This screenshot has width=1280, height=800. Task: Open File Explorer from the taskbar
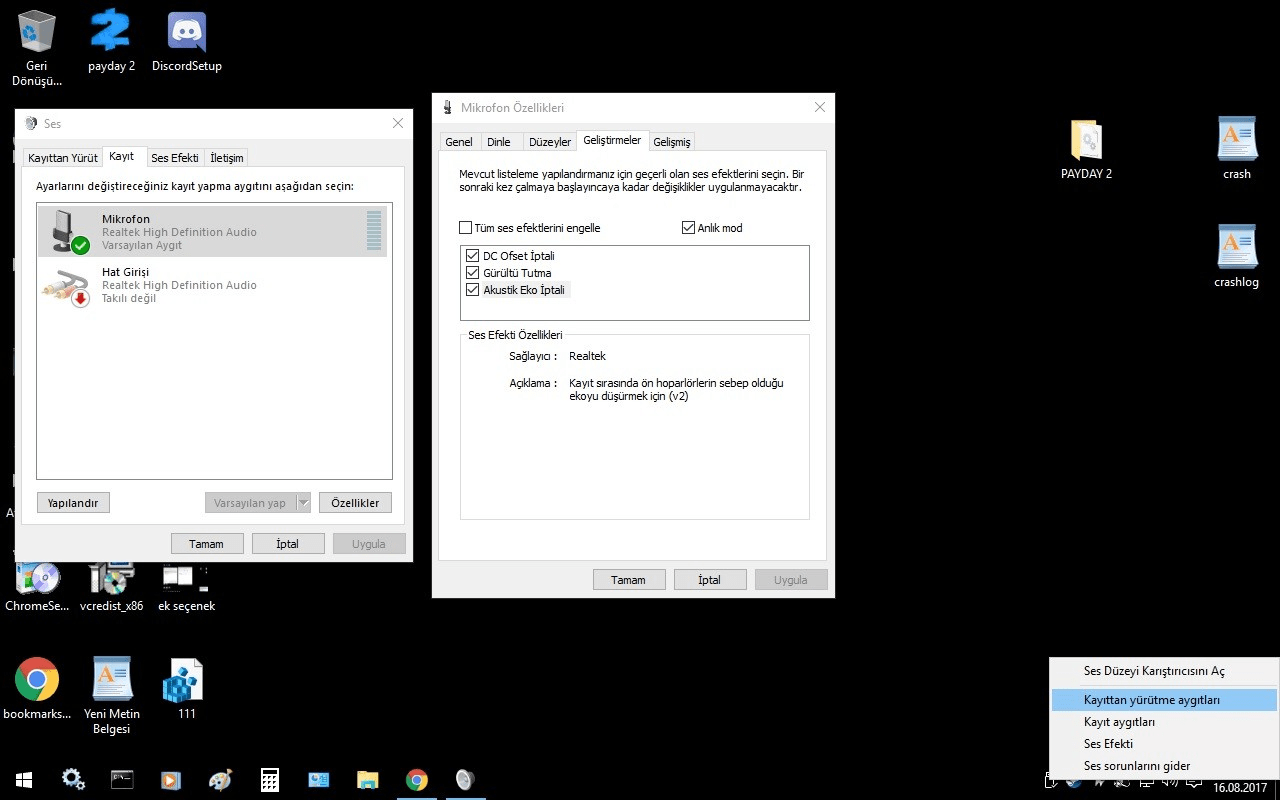coord(368,780)
